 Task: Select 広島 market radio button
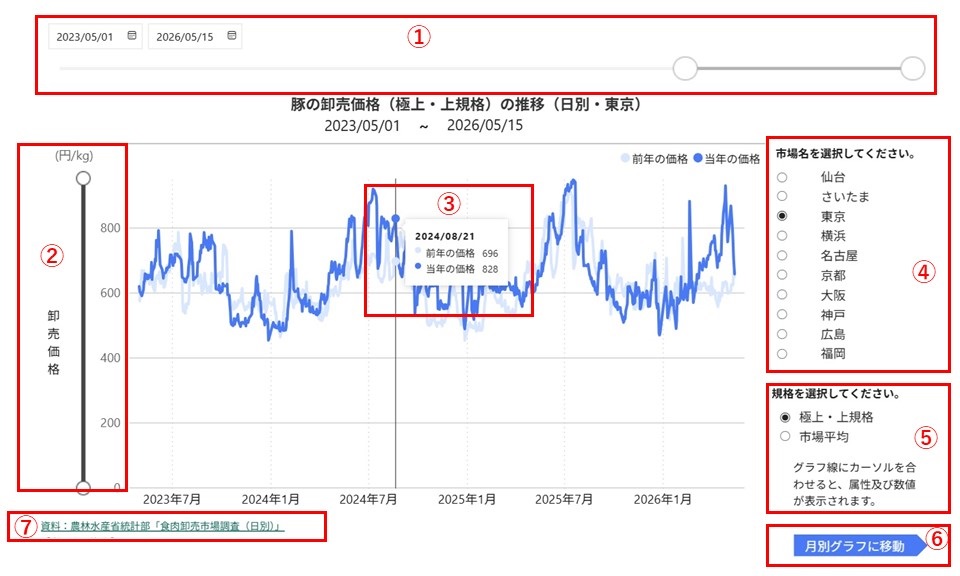click(x=782, y=334)
